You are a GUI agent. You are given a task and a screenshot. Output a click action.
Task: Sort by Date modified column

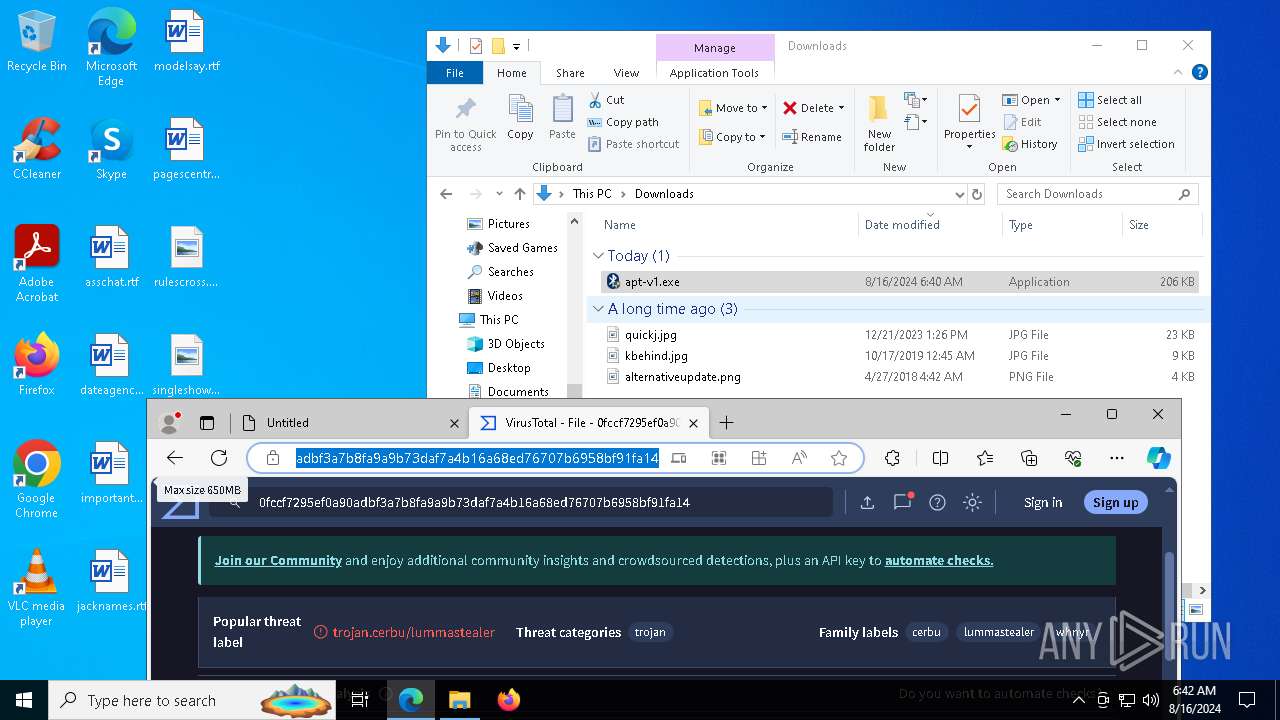pyautogui.click(x=930, y=225)
